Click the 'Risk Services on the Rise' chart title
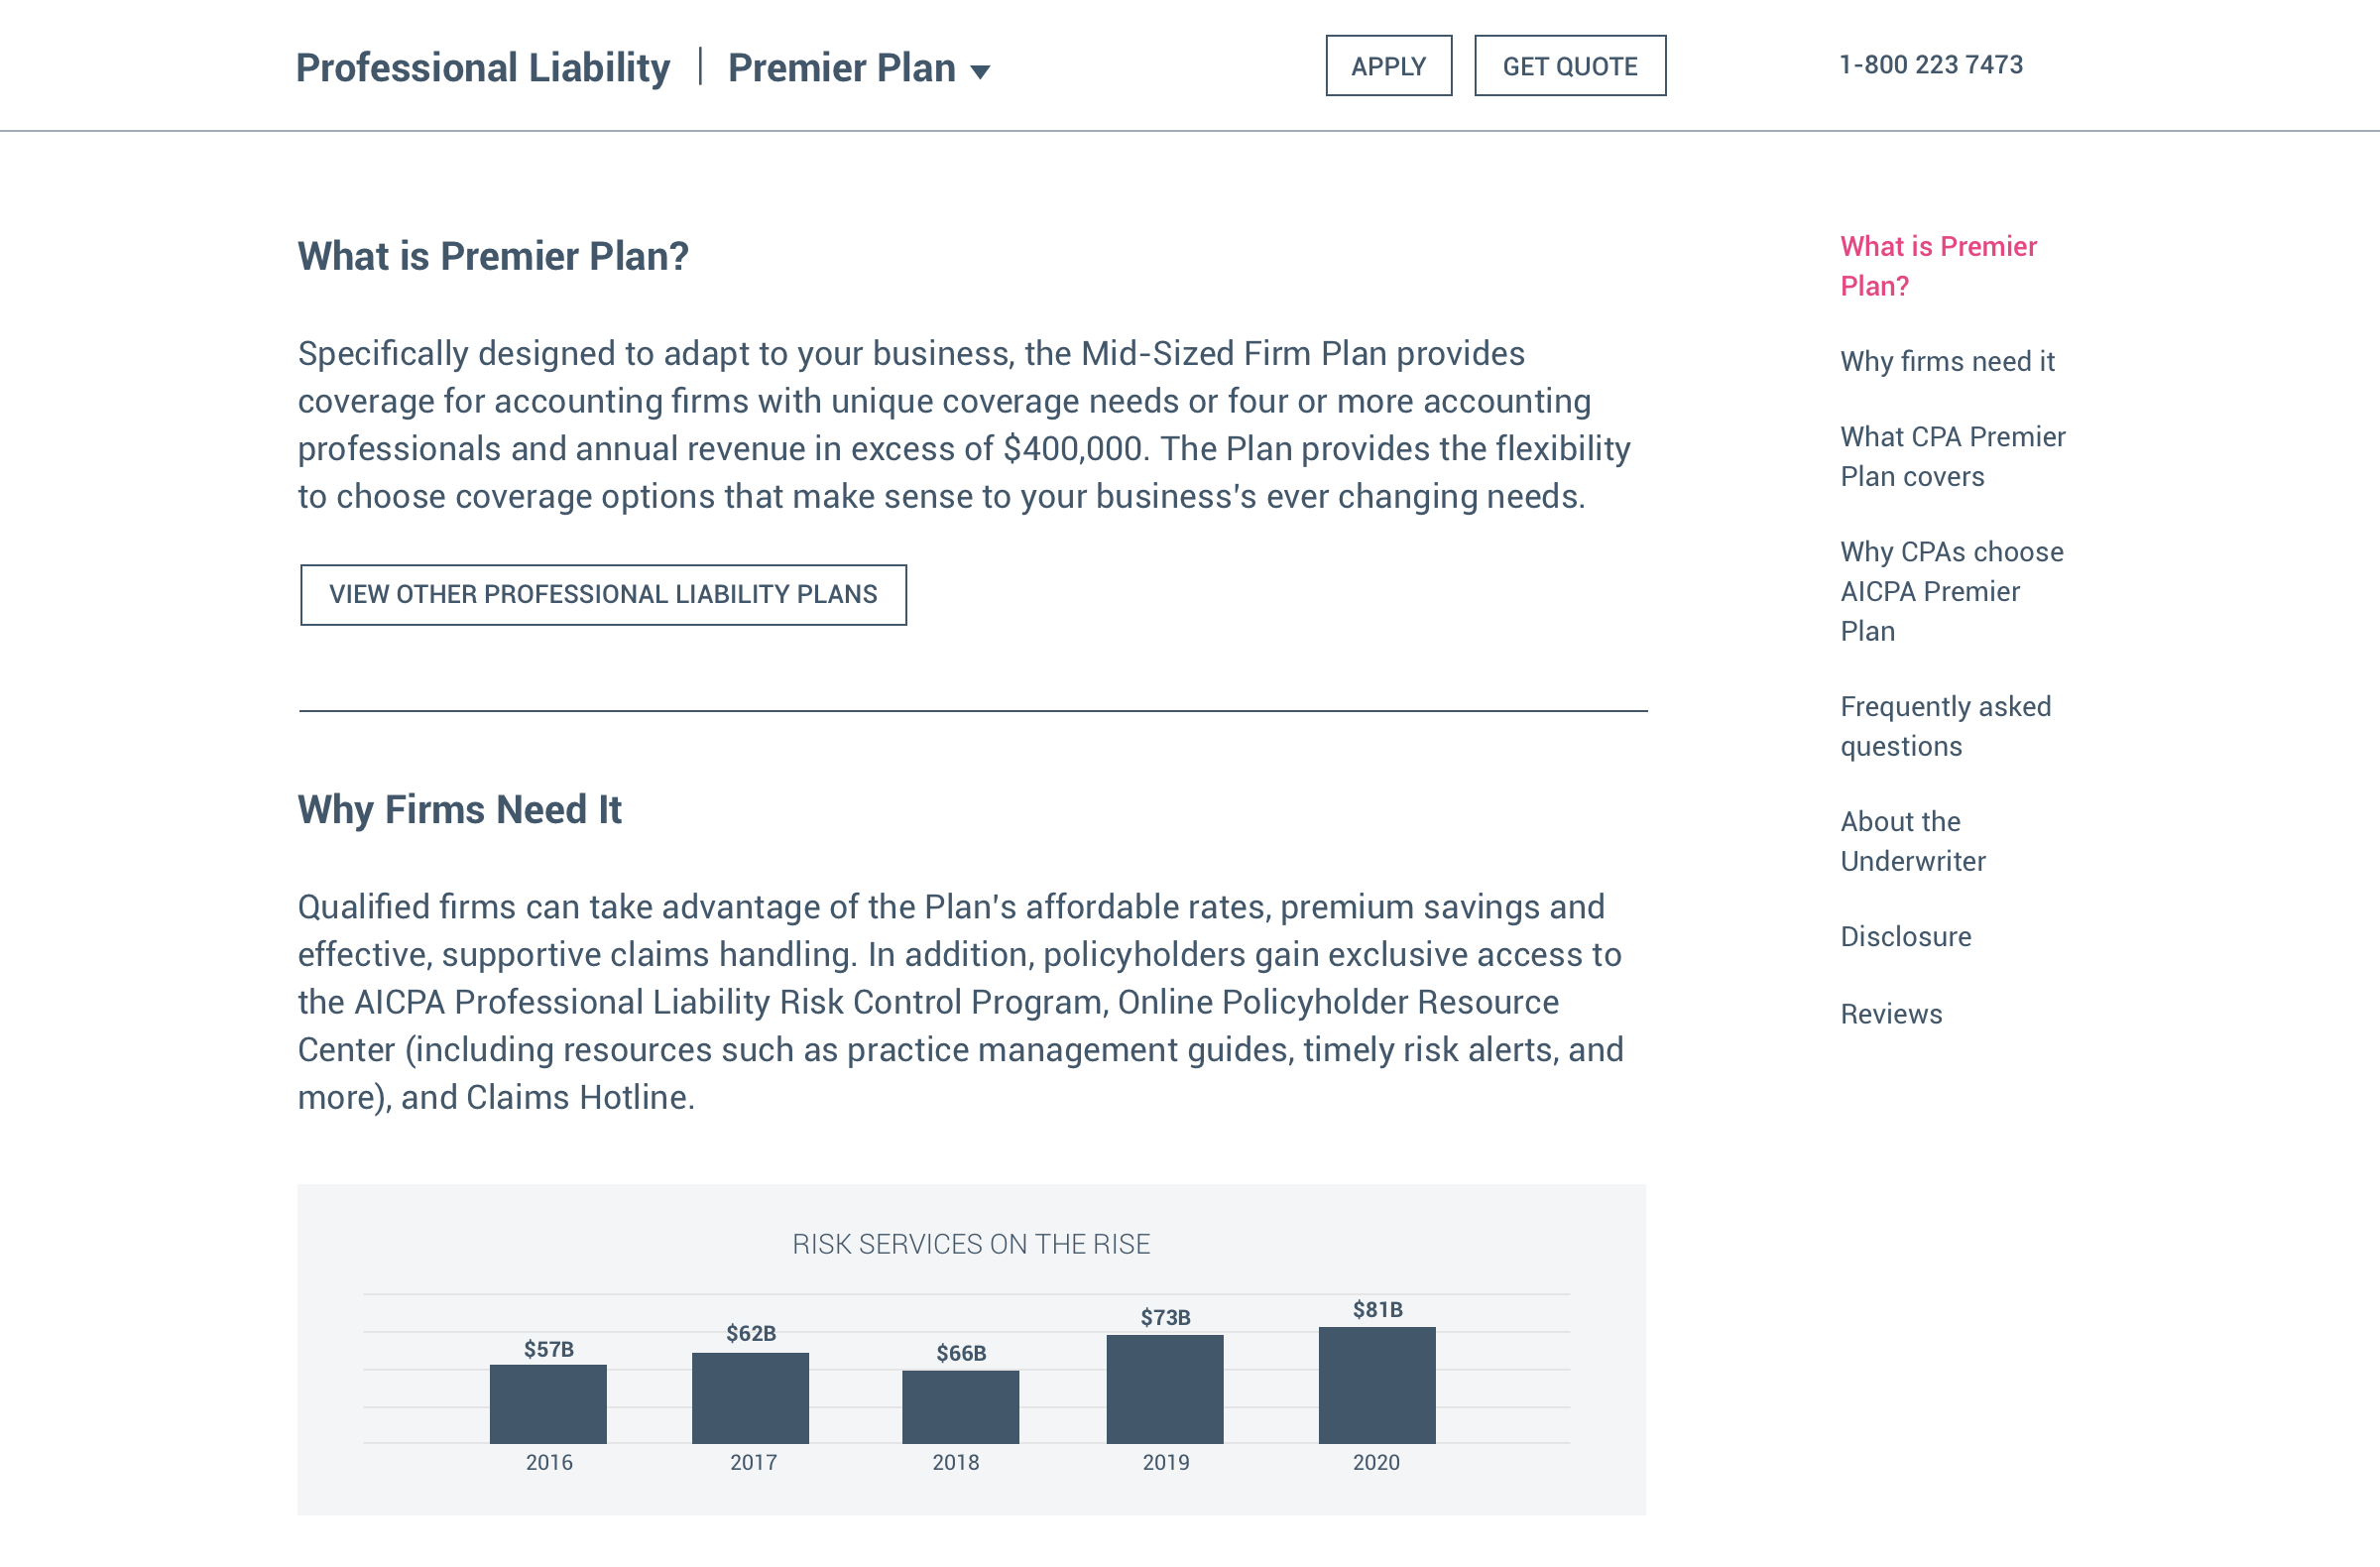 970,1244
